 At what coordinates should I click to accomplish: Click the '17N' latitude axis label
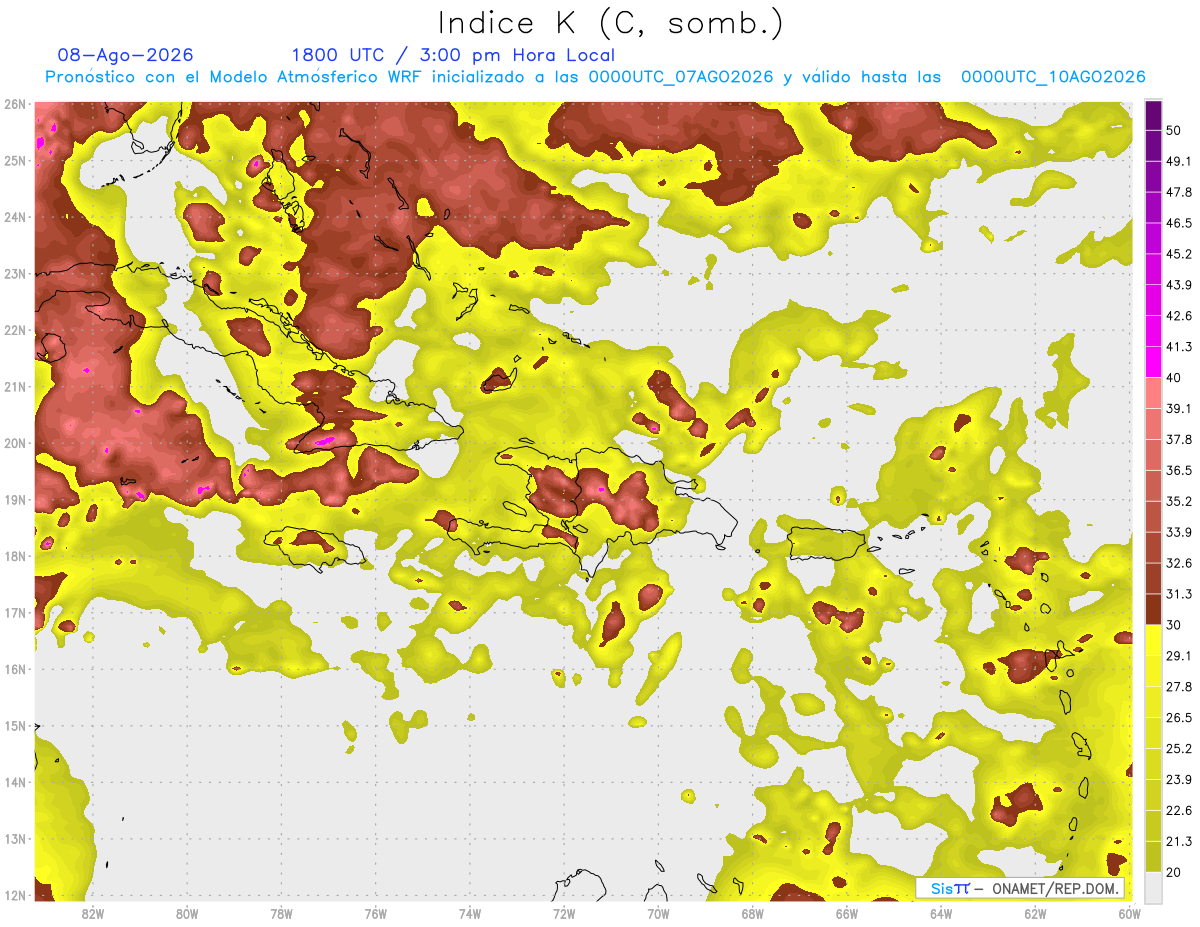tap(14, 613)
